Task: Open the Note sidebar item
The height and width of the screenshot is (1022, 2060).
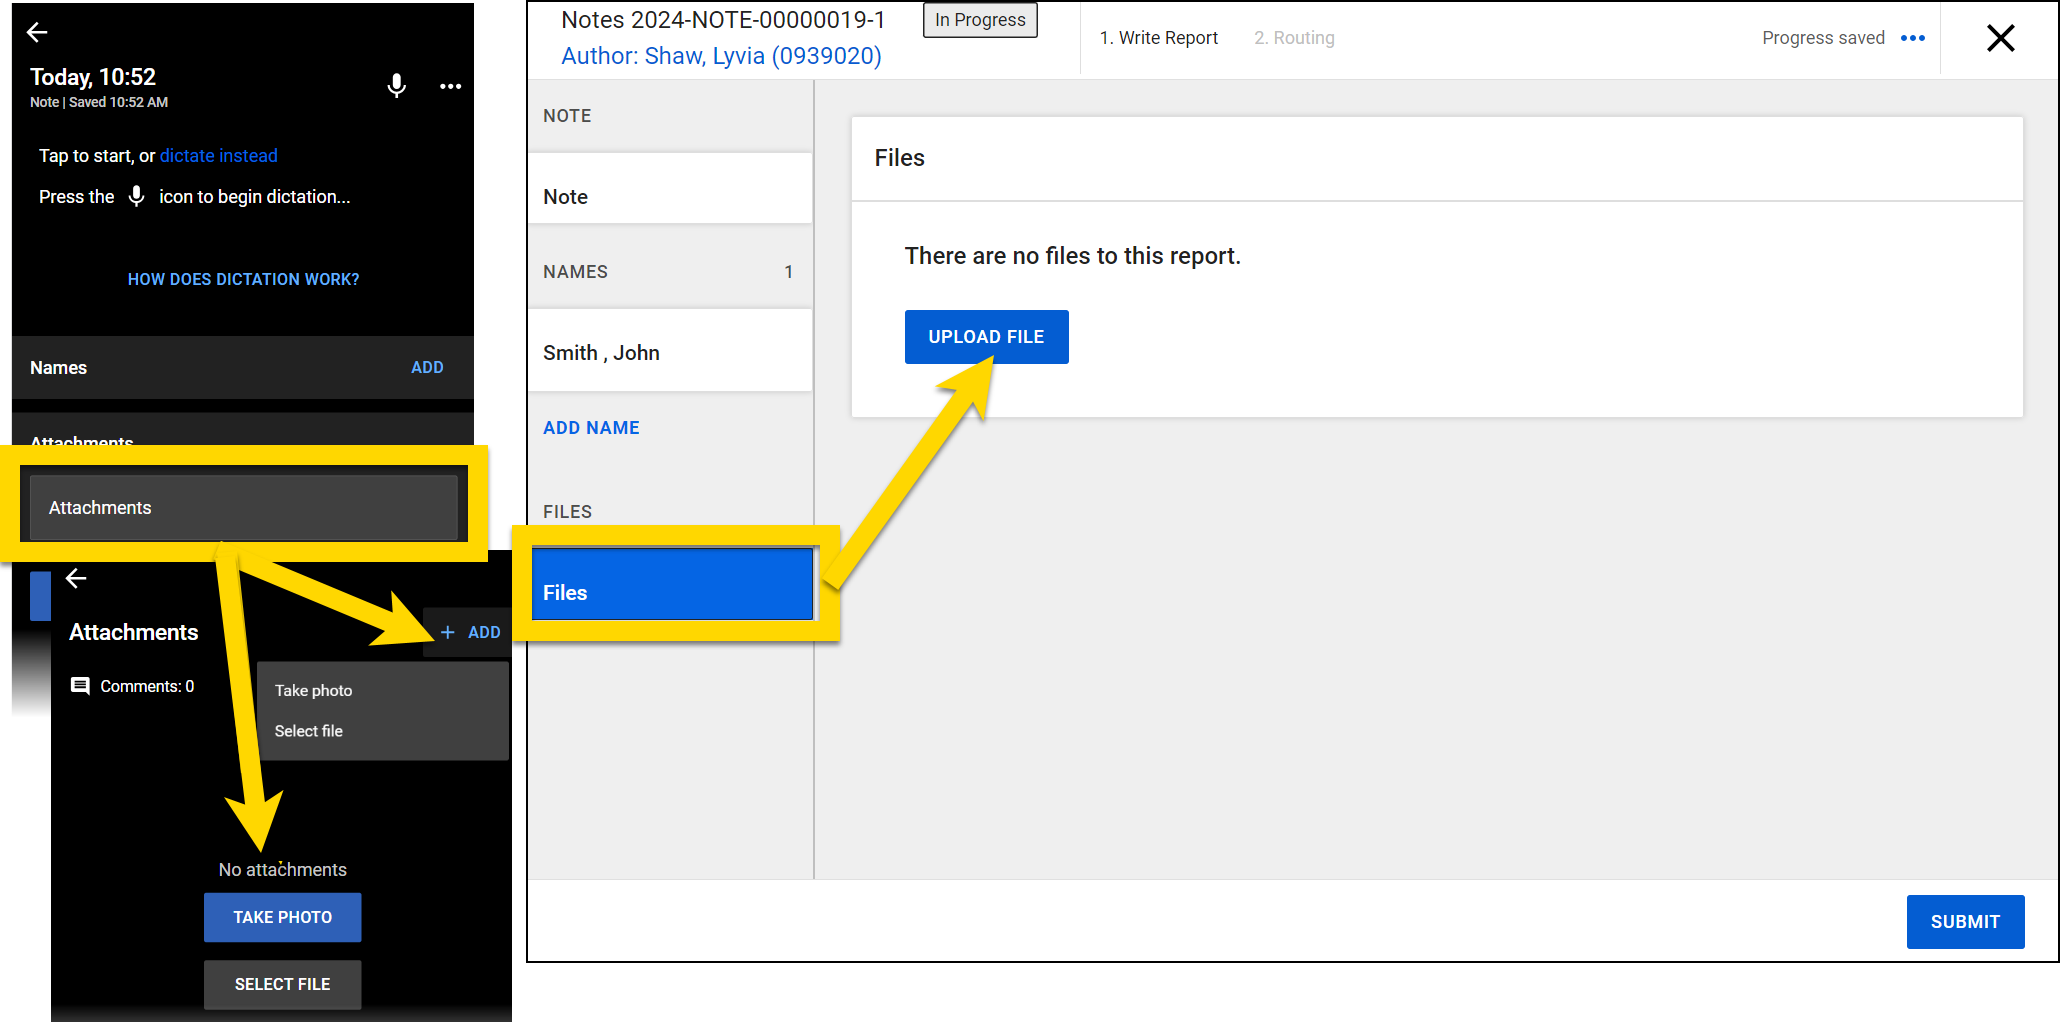Action: [670, 196]
